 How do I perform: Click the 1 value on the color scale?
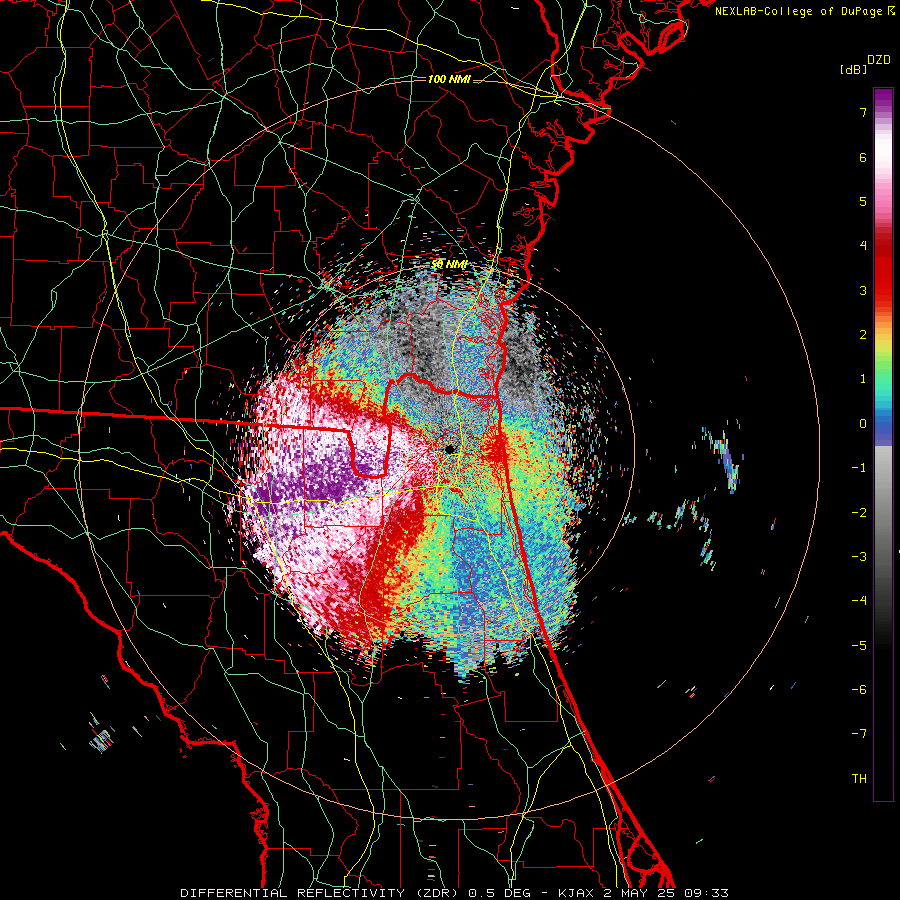[863, 379]
